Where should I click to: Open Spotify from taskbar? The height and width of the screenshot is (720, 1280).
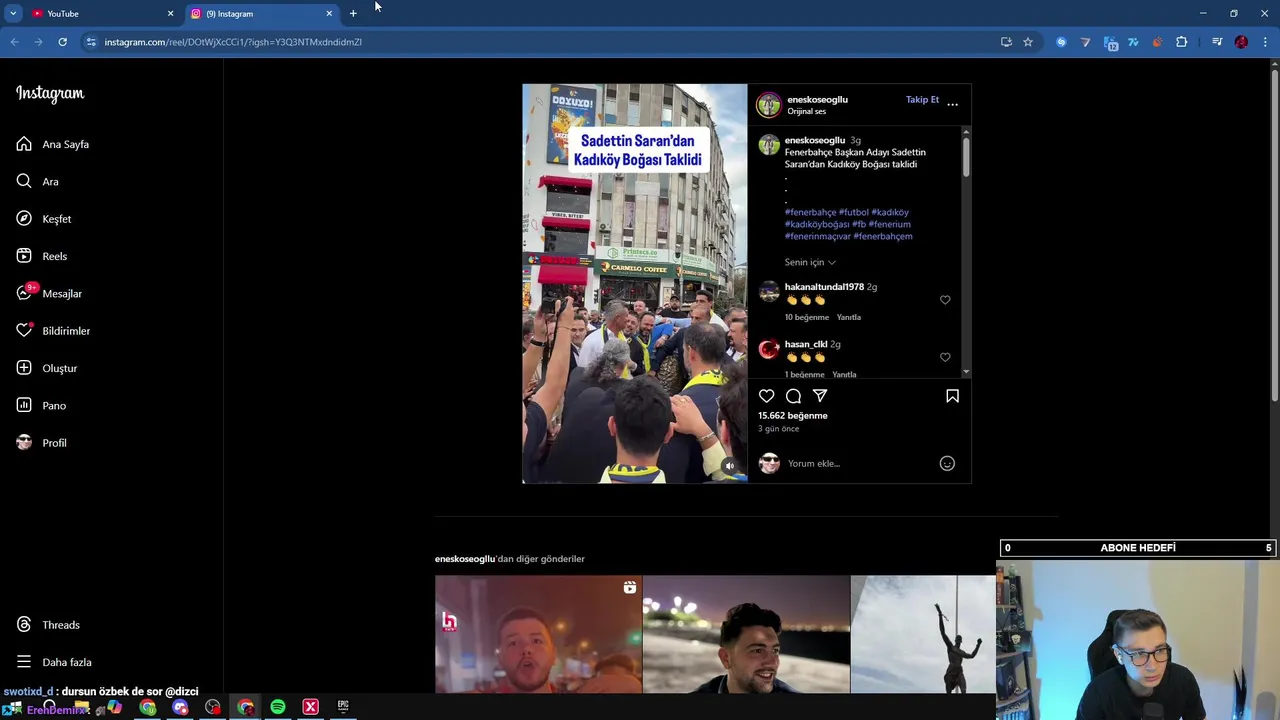click(278, 707)
